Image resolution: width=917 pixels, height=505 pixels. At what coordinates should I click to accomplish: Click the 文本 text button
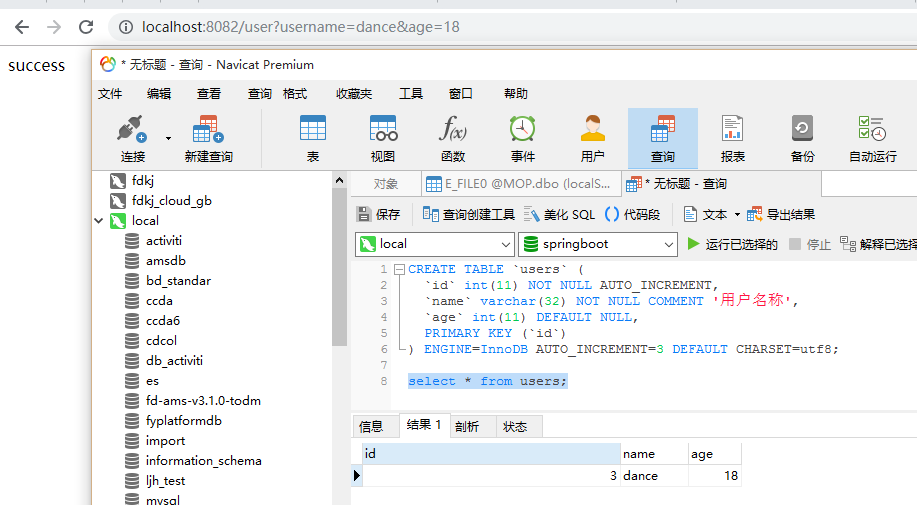(x=705, y=215)
